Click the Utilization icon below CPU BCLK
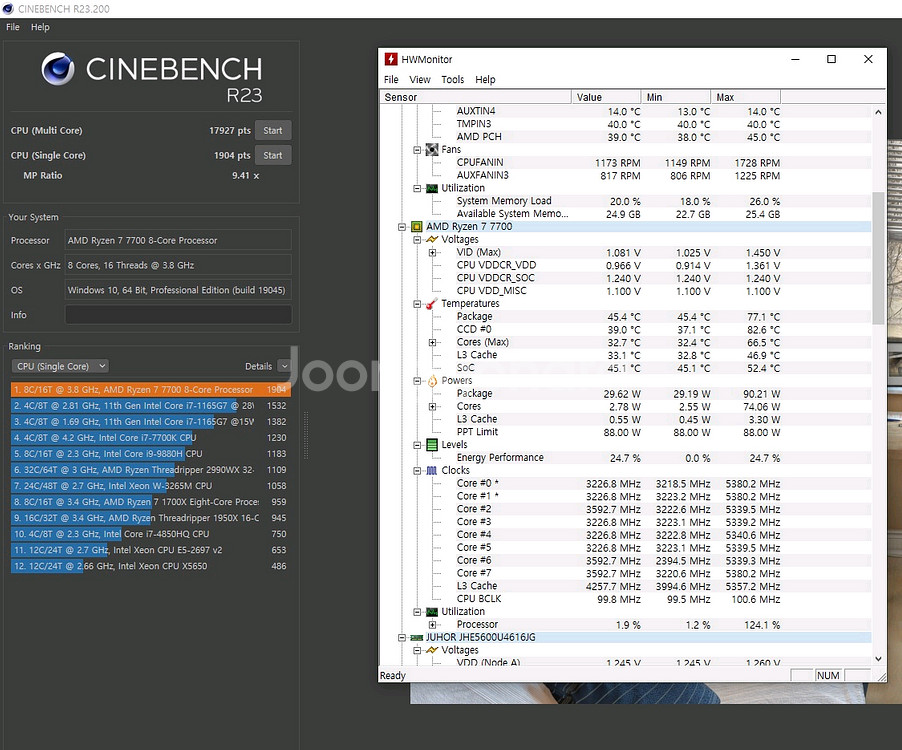The image size is (902, 750). [x=431, y=611]
